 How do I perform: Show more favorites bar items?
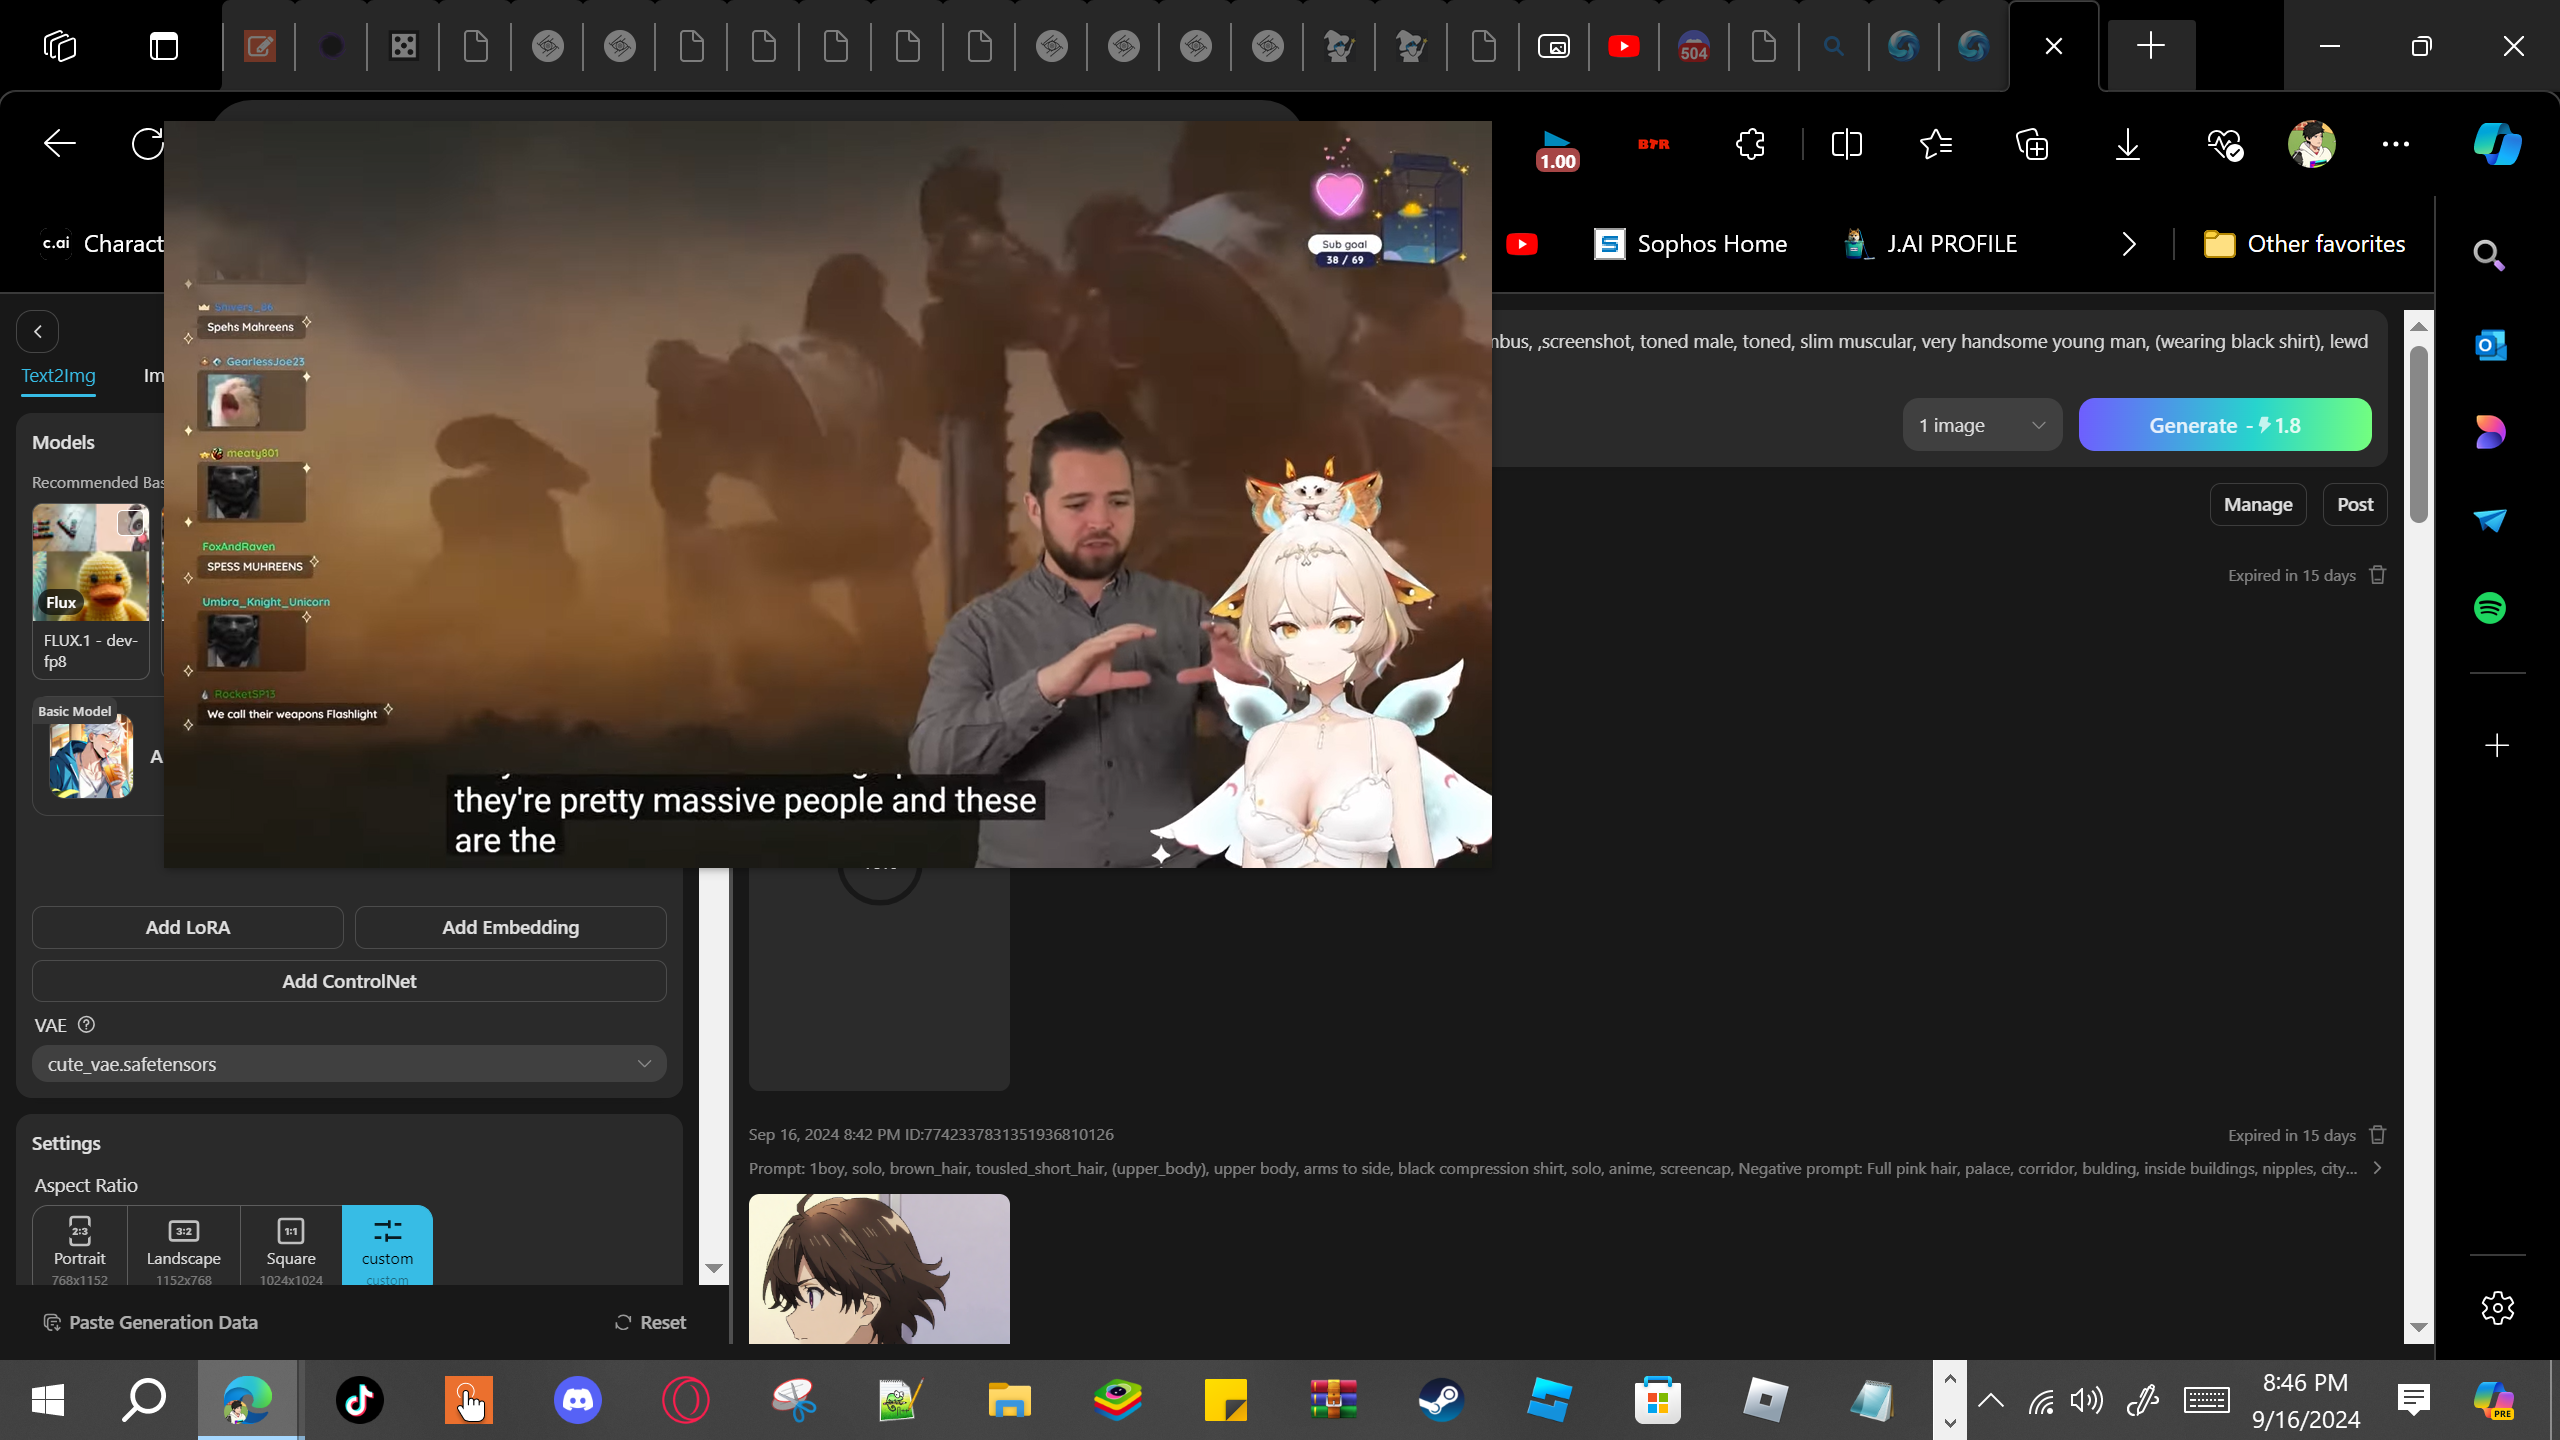tap(2129, 244)
